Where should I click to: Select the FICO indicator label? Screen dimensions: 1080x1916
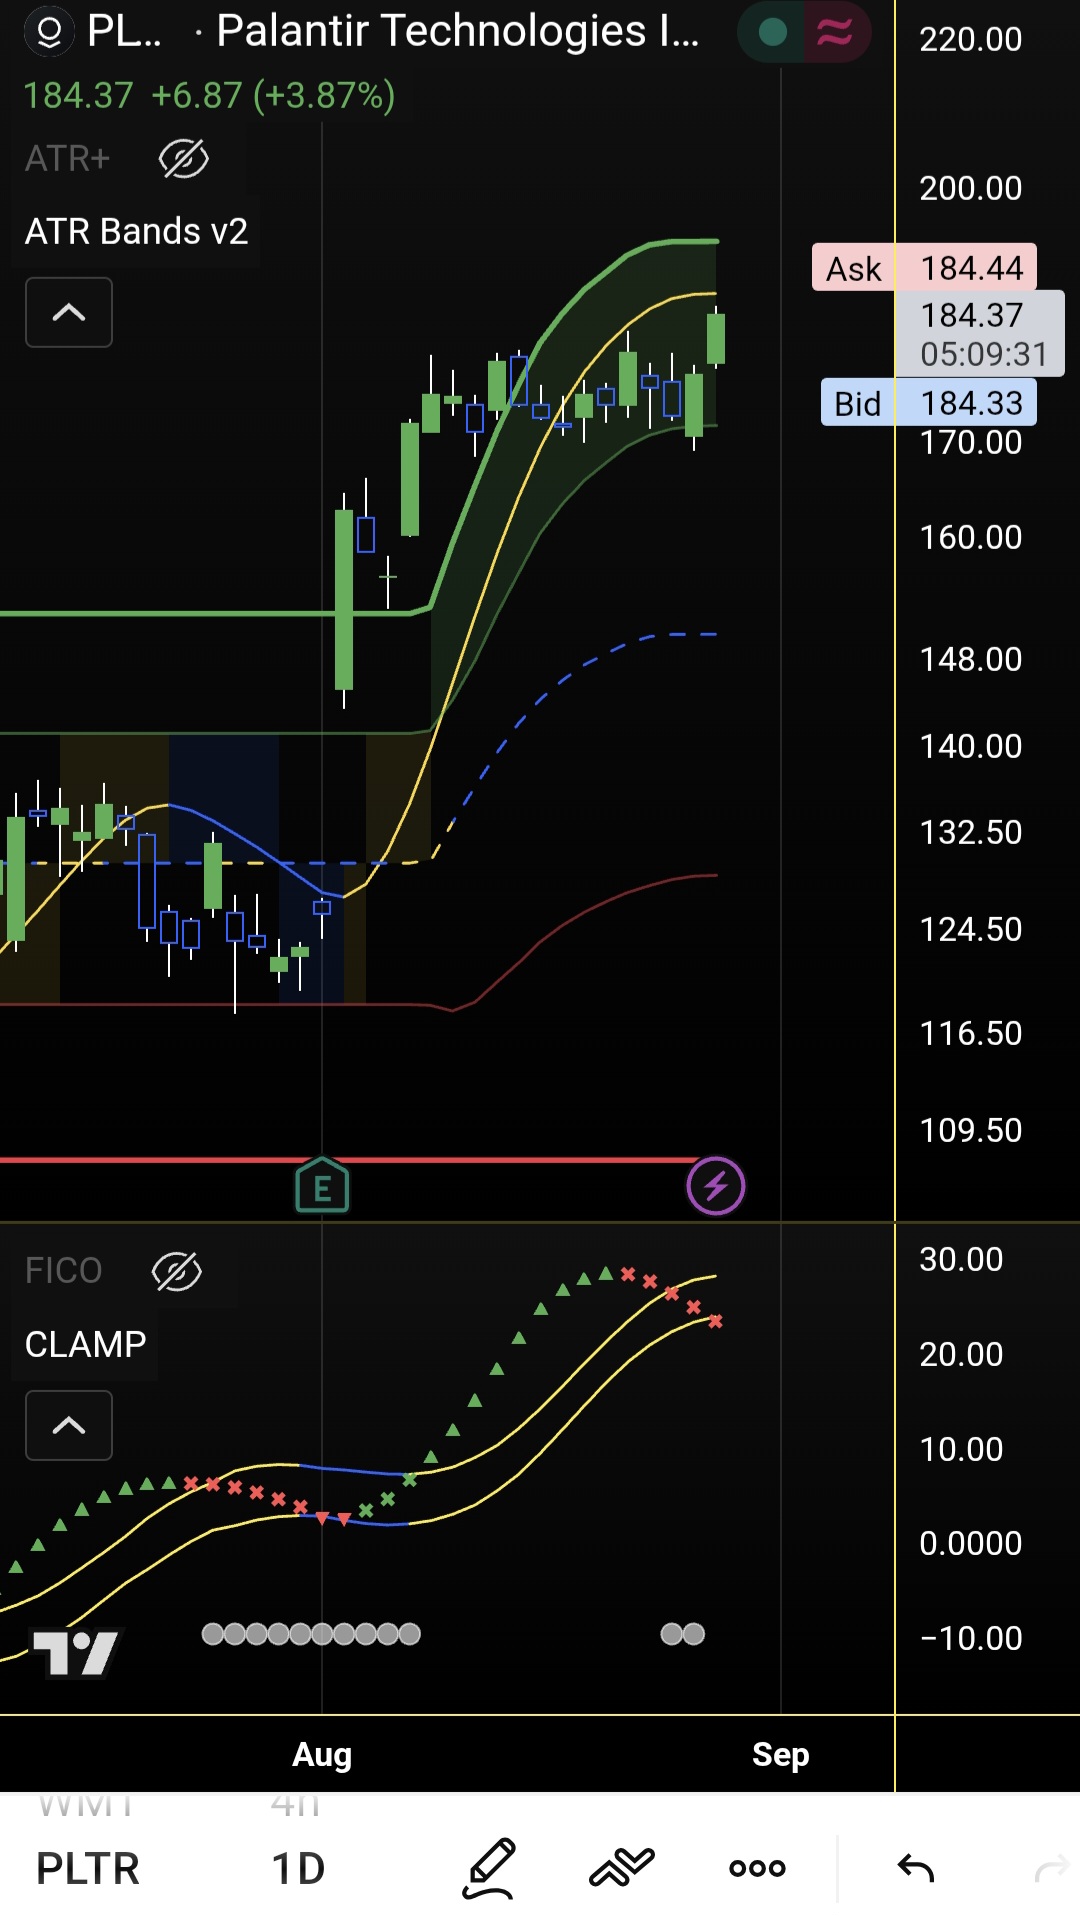coord(63,1271)
